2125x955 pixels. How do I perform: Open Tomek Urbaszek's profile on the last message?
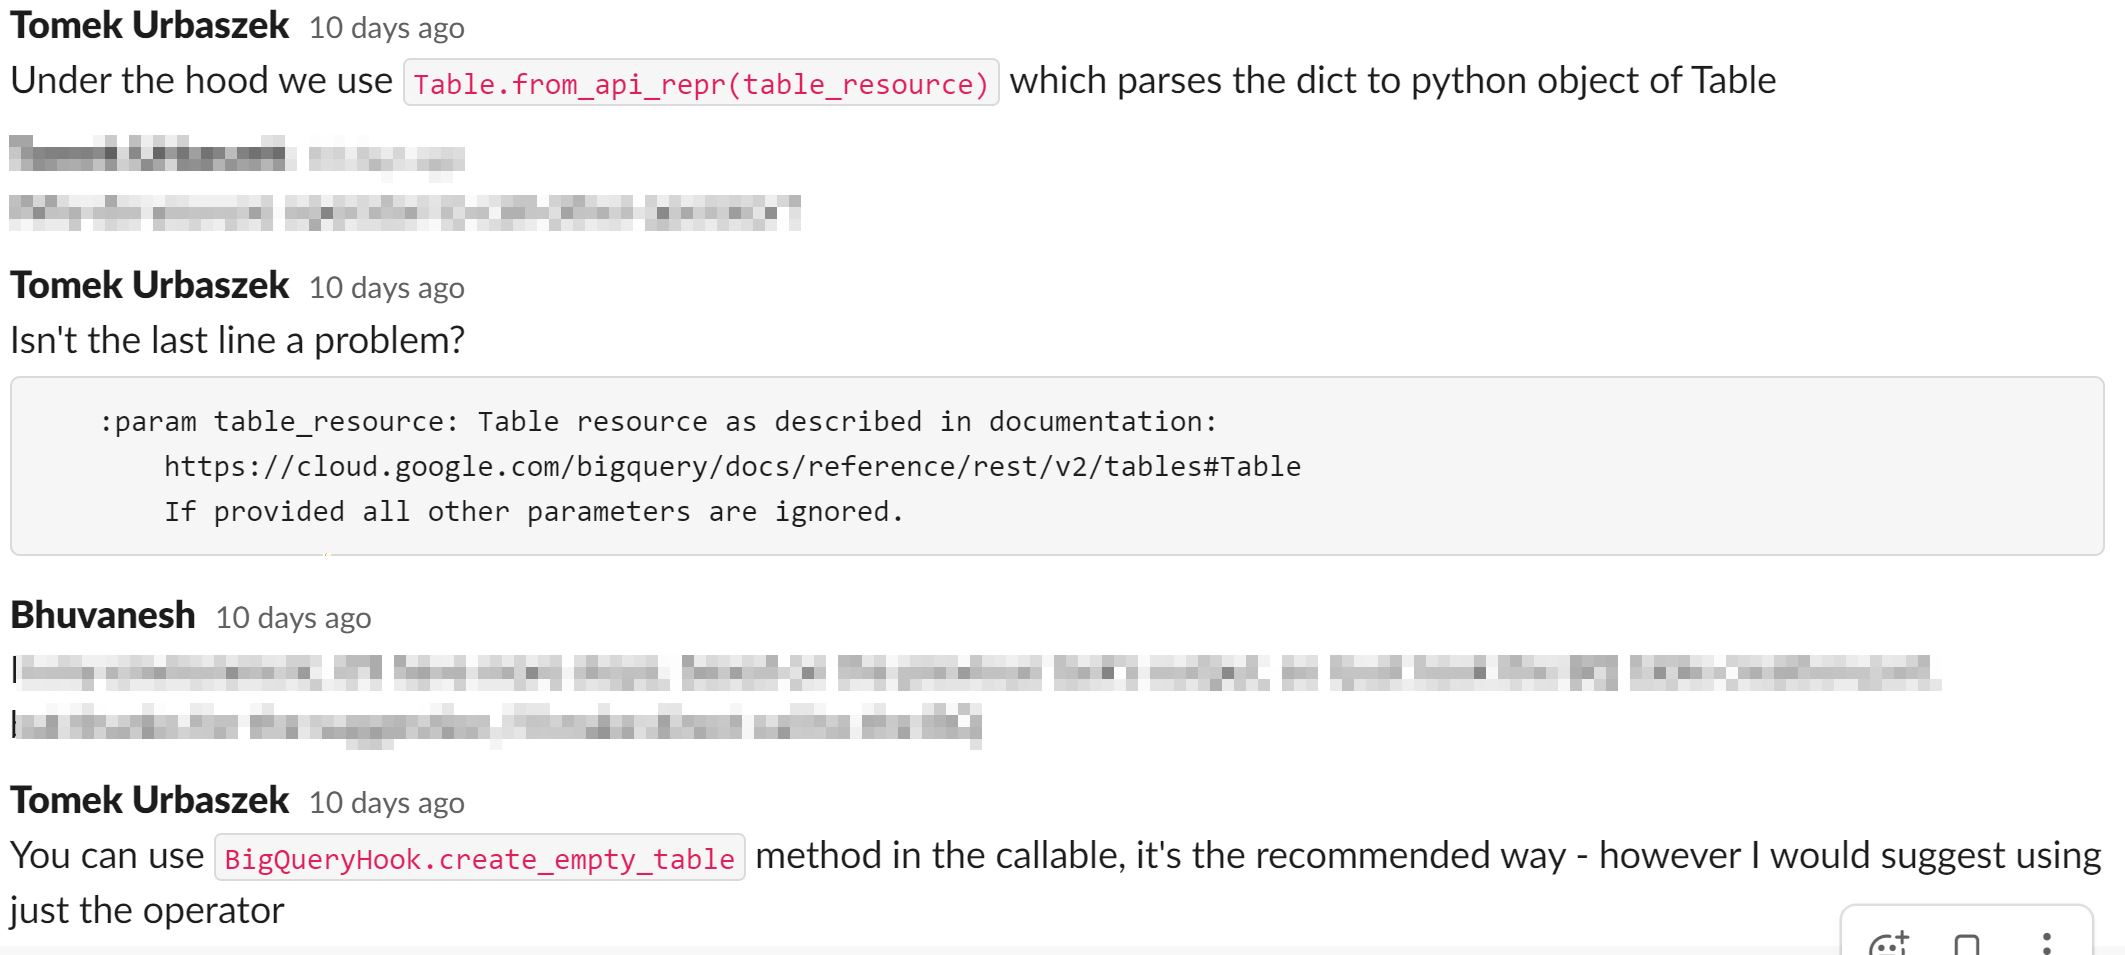pyautogui.click(x=149, y=800)
